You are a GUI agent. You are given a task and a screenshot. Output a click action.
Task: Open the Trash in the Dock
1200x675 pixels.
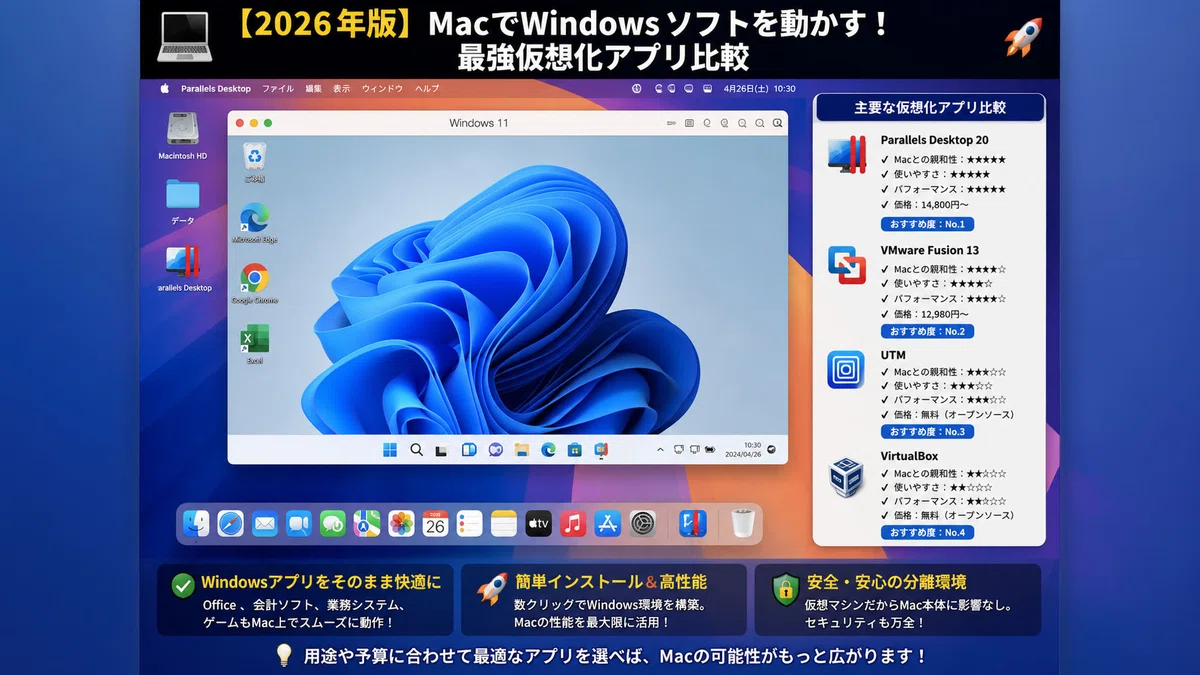742,523
